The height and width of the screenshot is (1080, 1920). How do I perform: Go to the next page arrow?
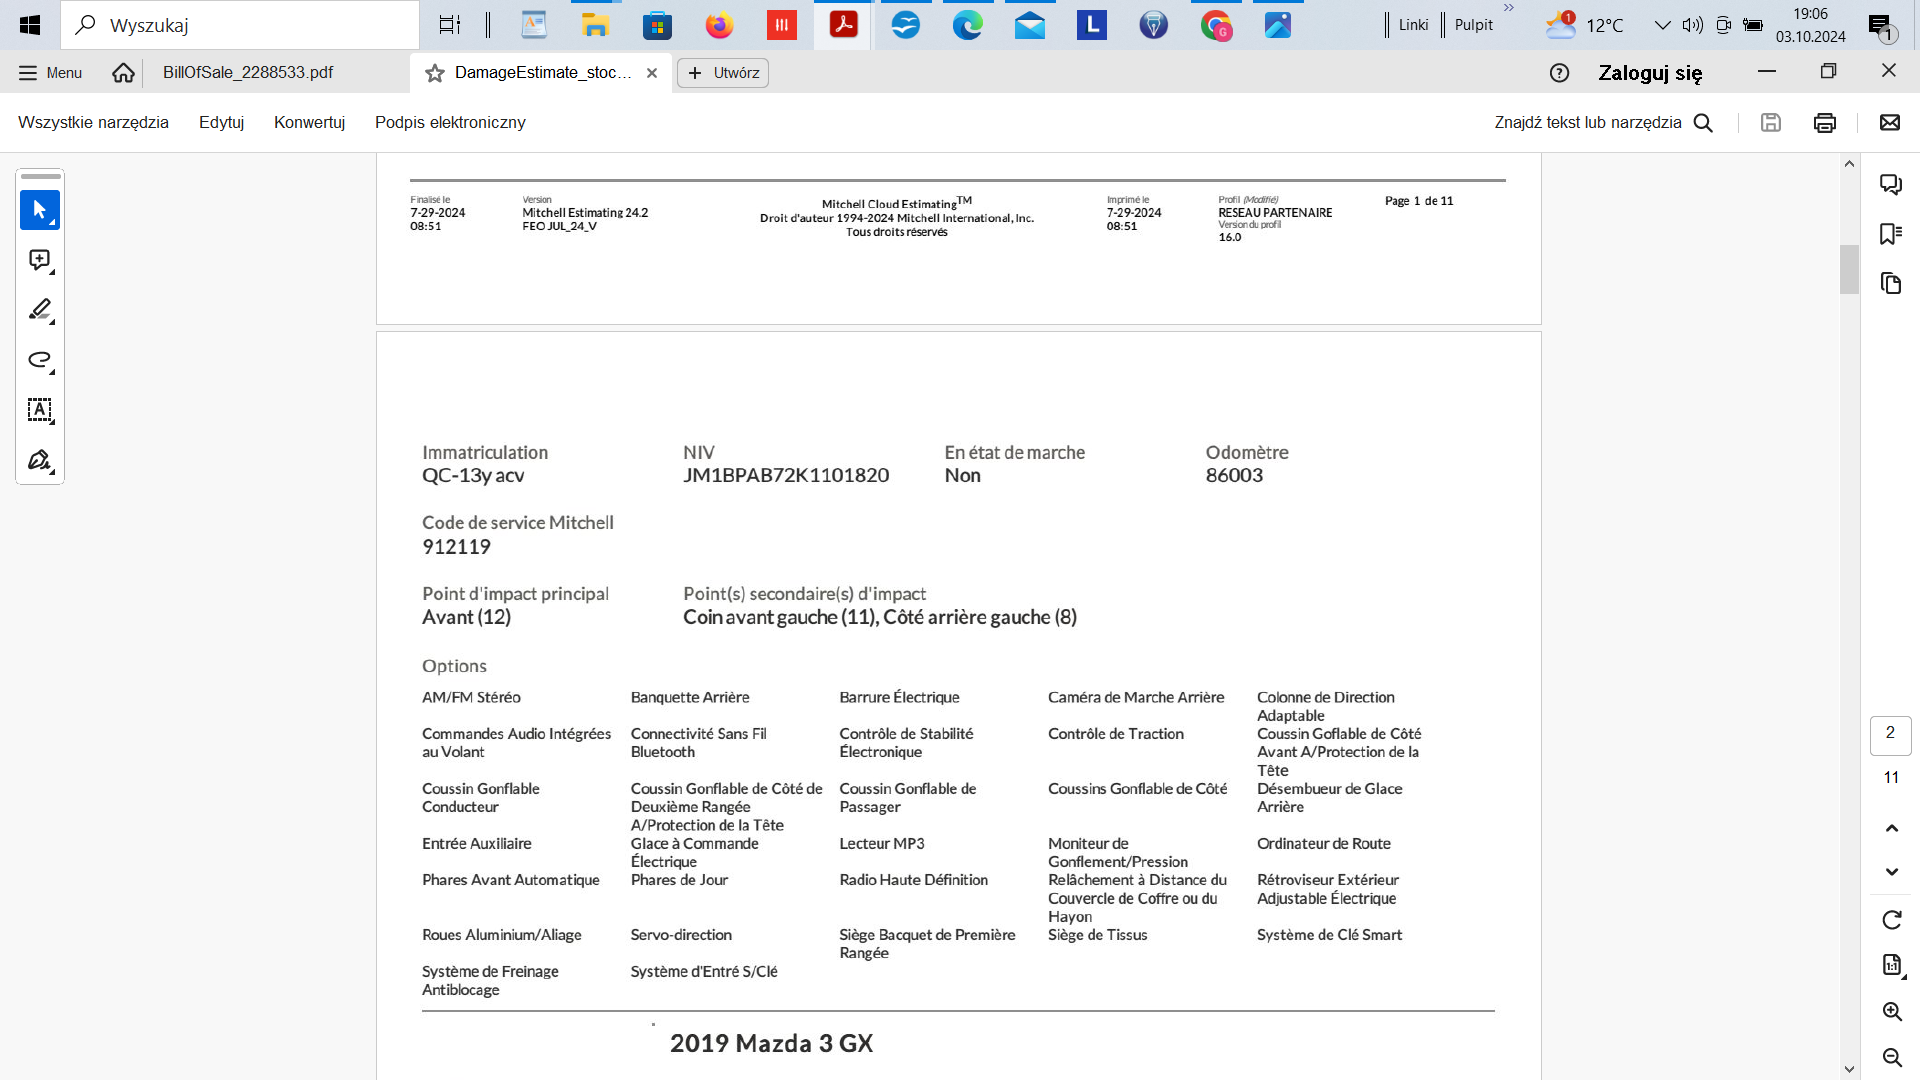pos(1891,872)
